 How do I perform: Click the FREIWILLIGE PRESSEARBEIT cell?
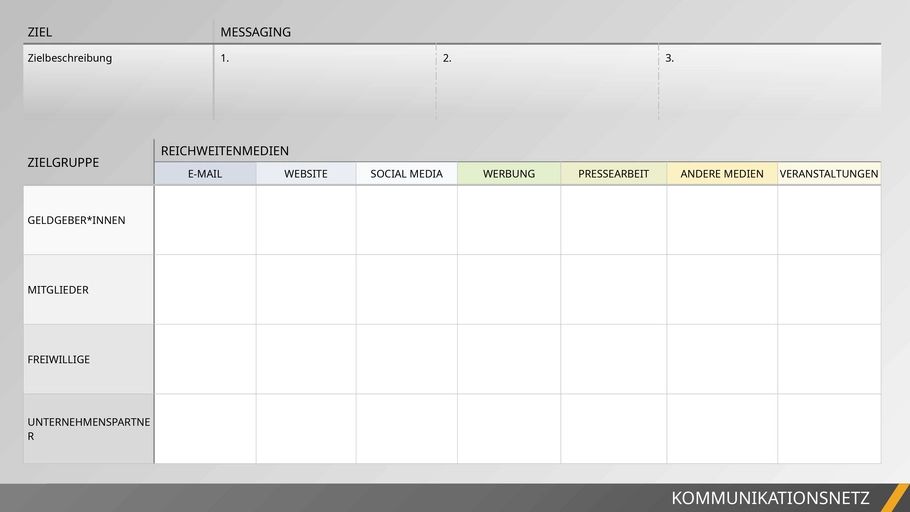tap(613, 359)
